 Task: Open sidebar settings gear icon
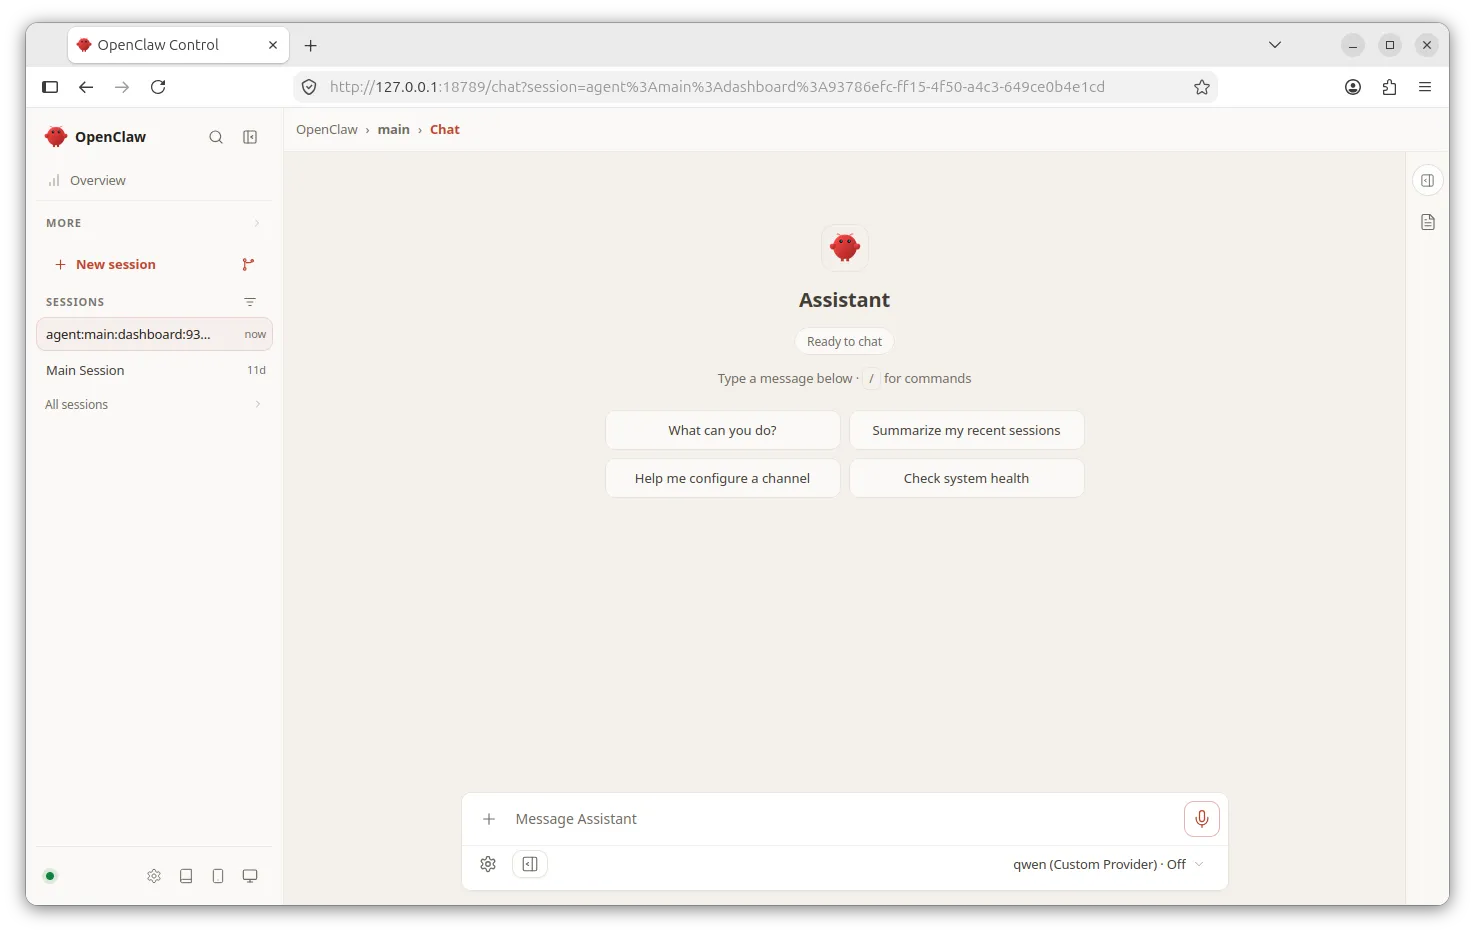pyautogui.click(x=154, y=876)
